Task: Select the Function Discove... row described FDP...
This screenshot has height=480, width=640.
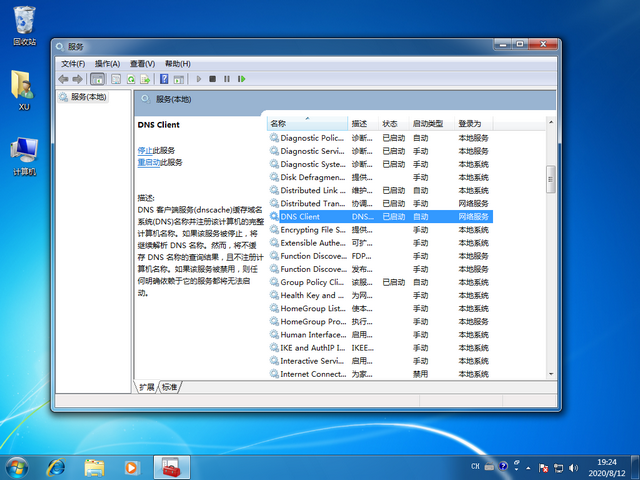Action: 380,256
